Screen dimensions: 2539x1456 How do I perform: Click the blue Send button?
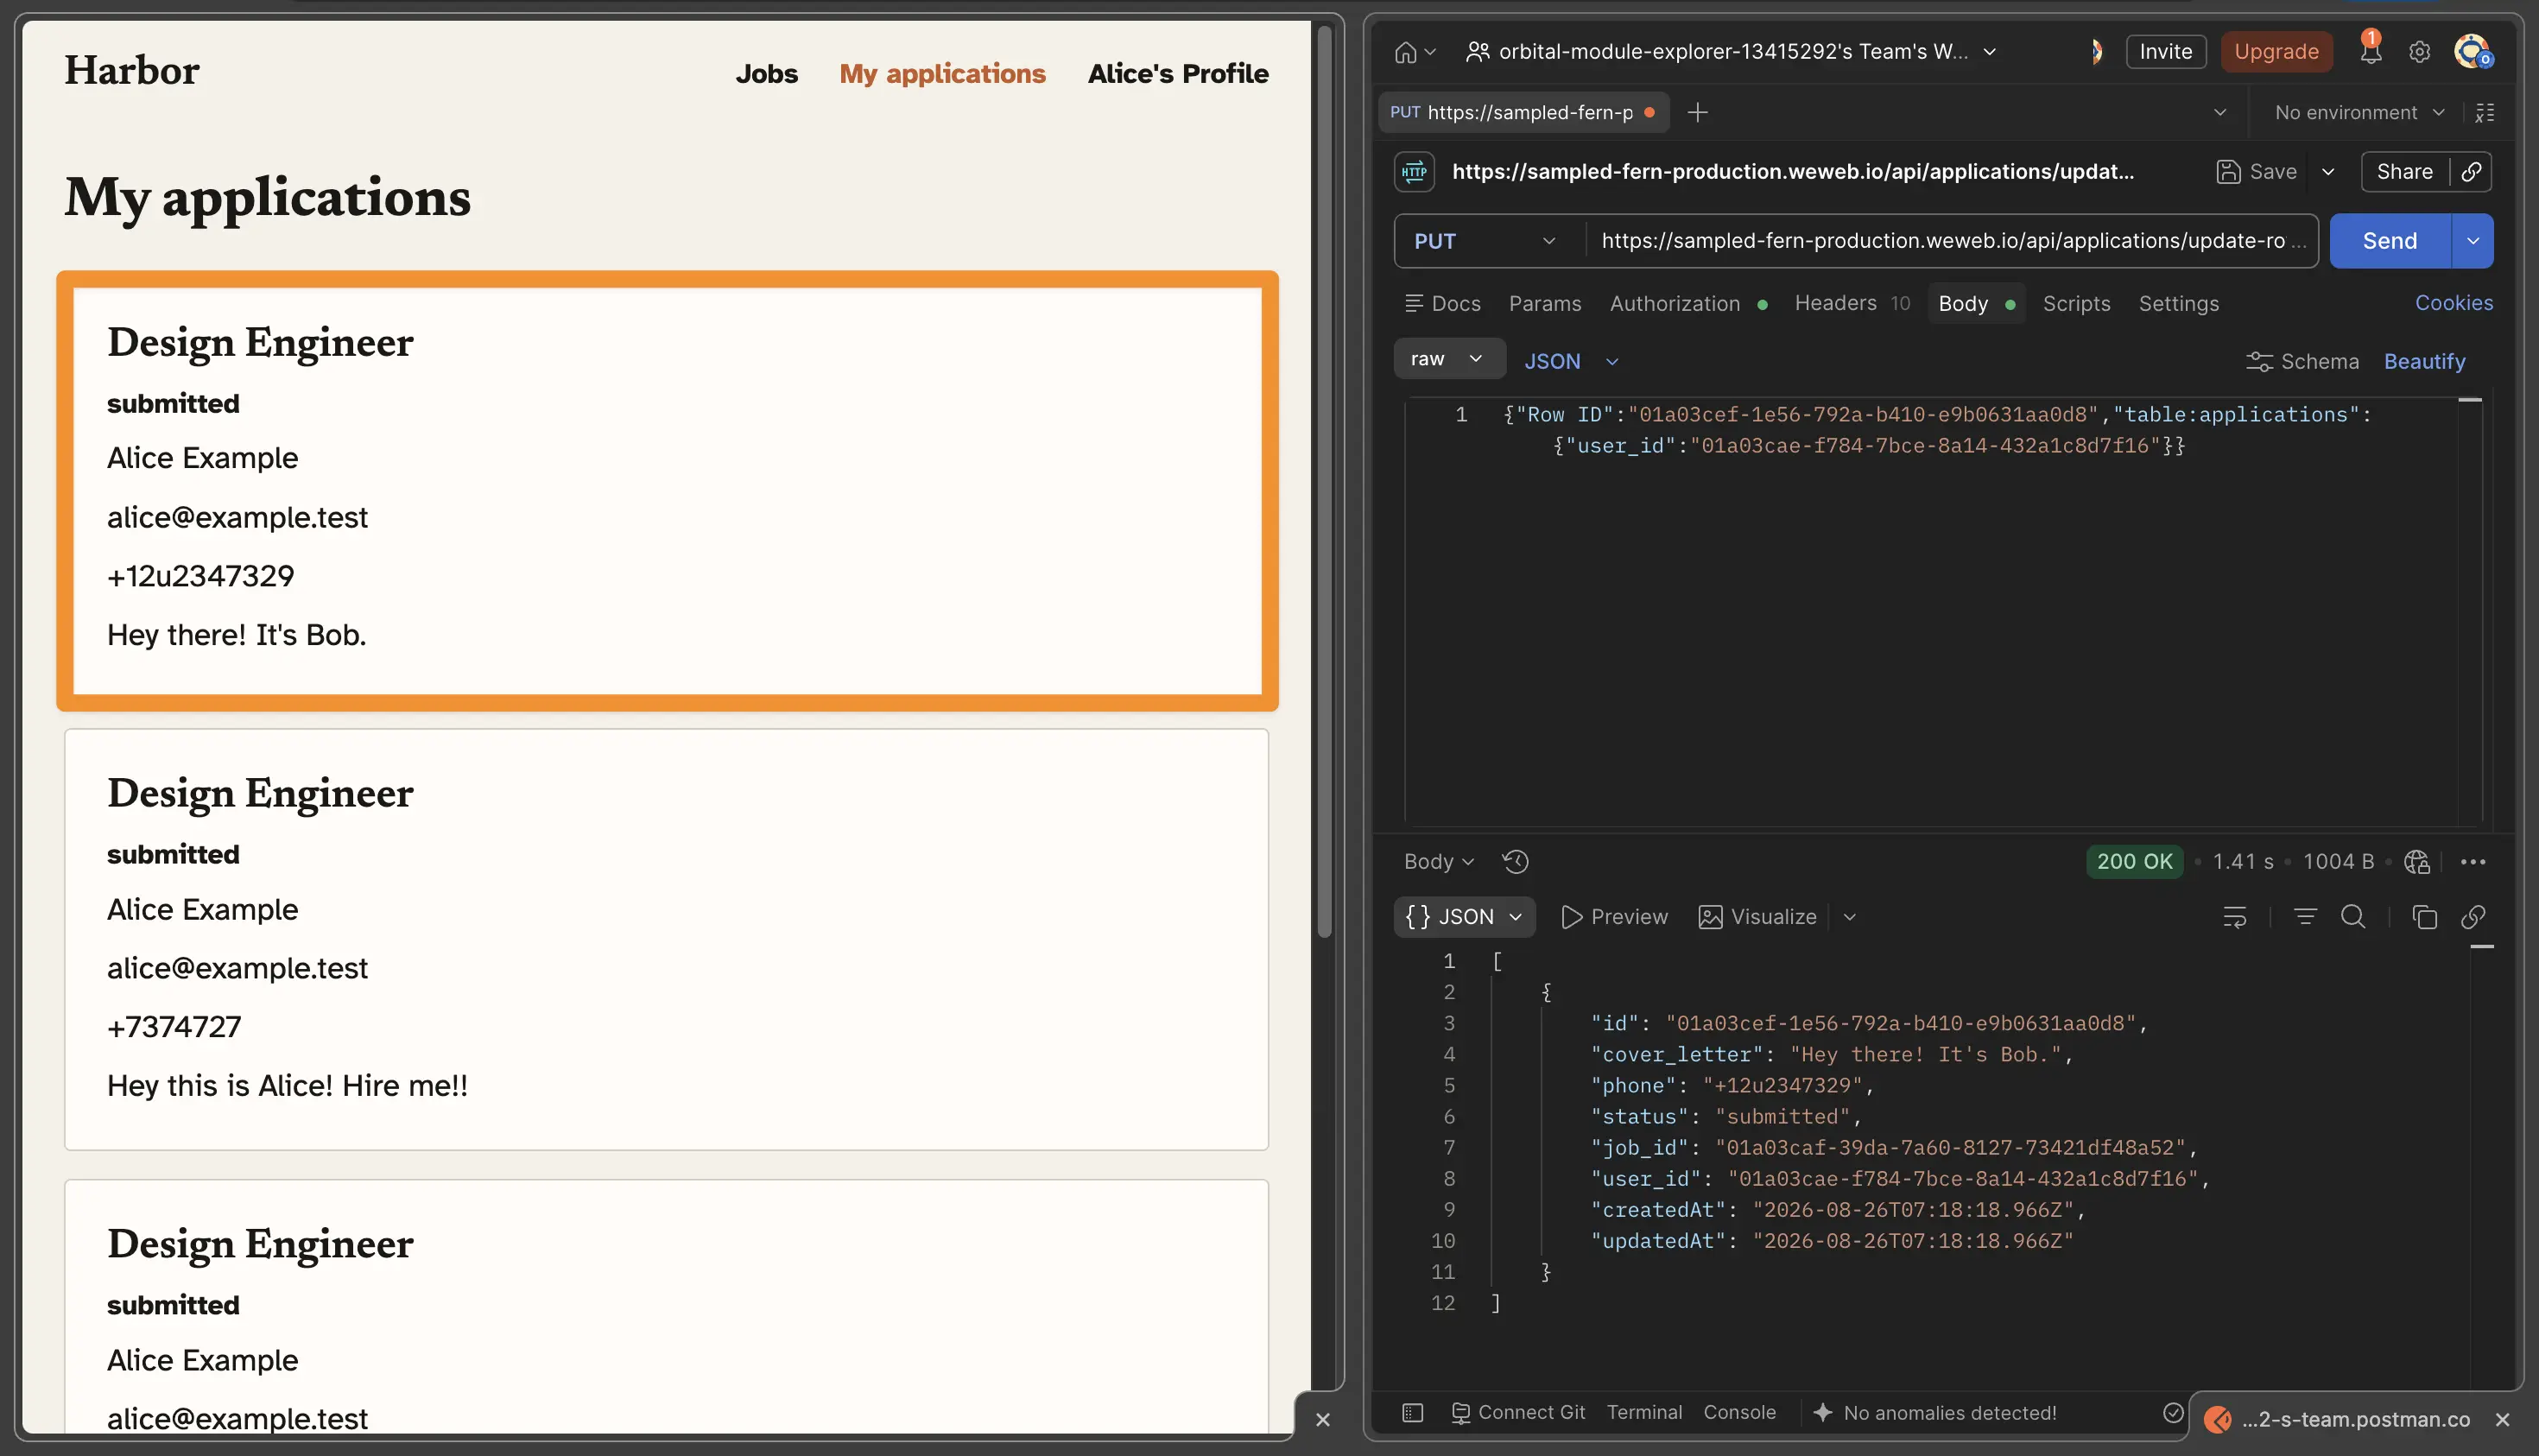point(2389,241)
